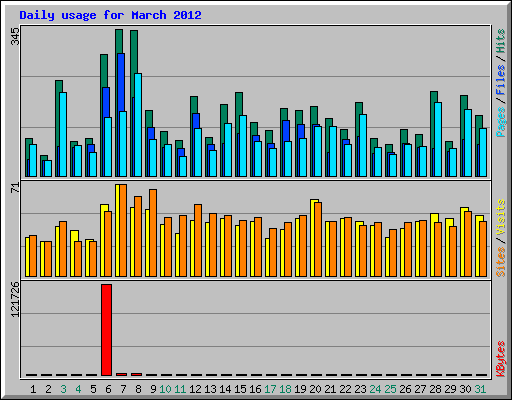Click the cyan Pages bar above day 3
The image size is (512, 400).
point(63,134)
